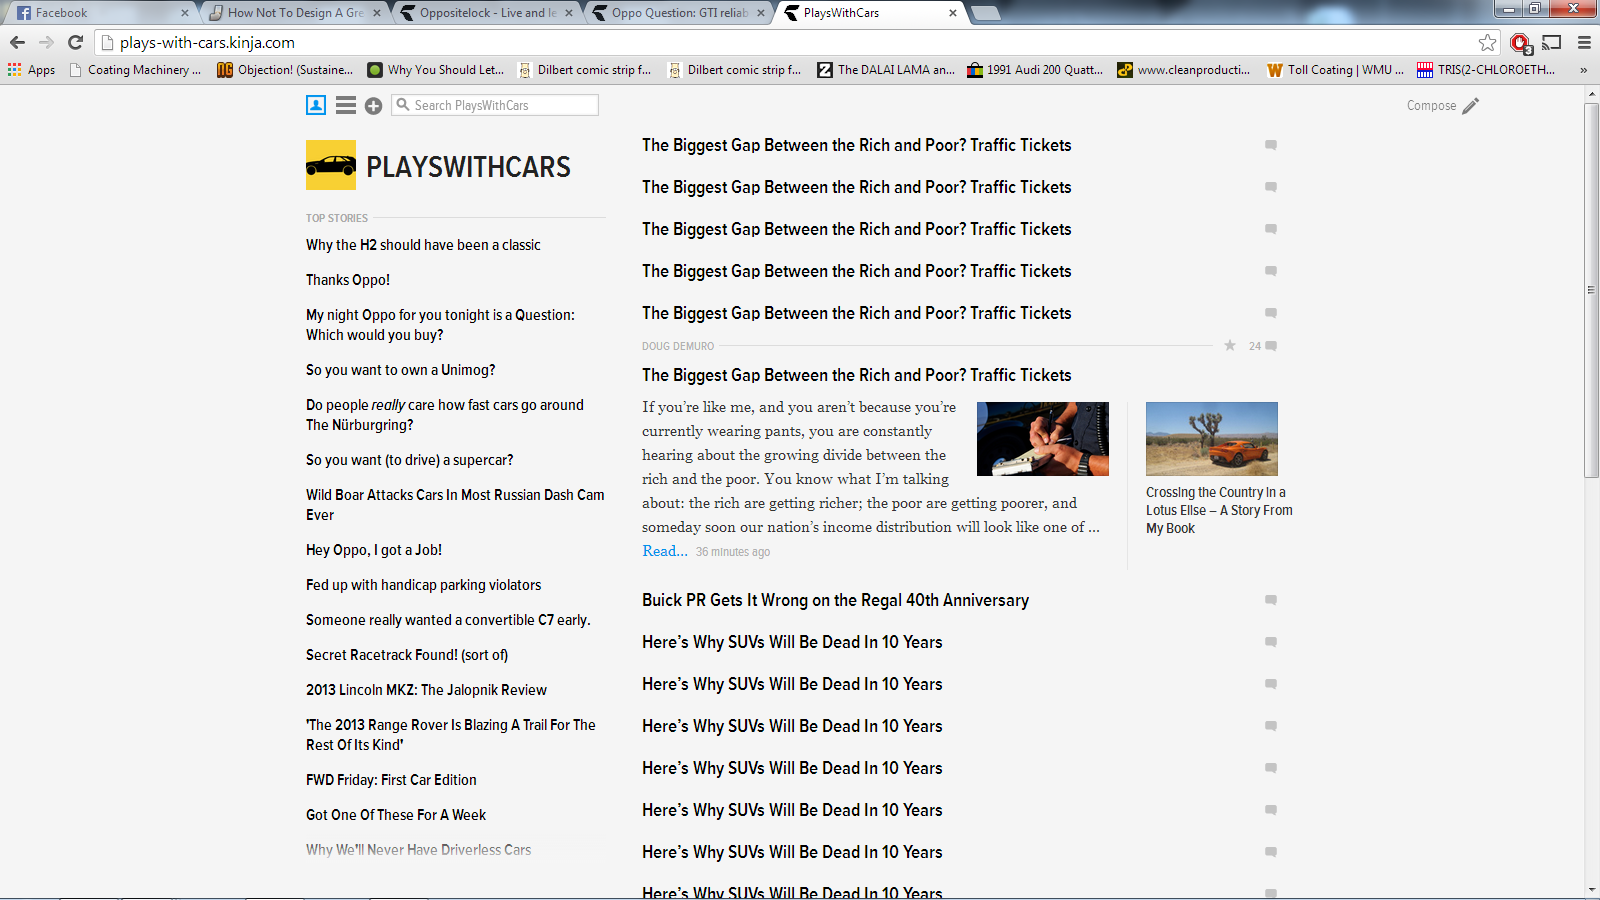Switch to the Oppositelock tab
This screenshot has height=900, width=1600.
pyautogui.click(x=487, y=13)
